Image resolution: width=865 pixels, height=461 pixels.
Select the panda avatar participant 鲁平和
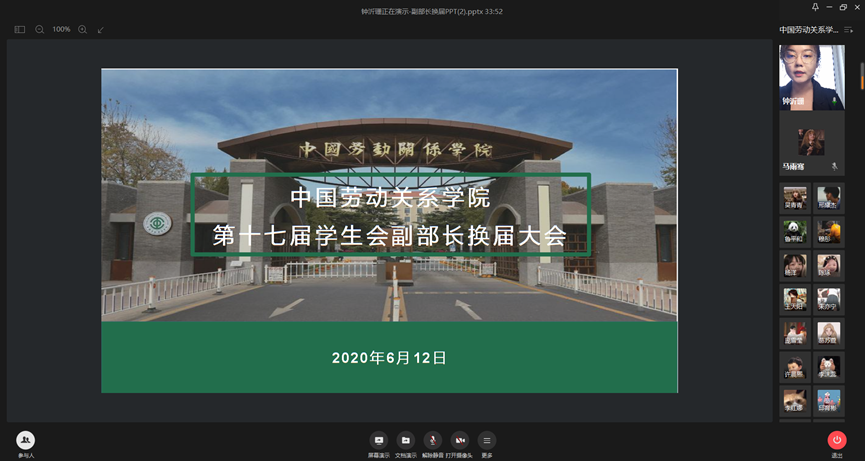tap(795, 232)
